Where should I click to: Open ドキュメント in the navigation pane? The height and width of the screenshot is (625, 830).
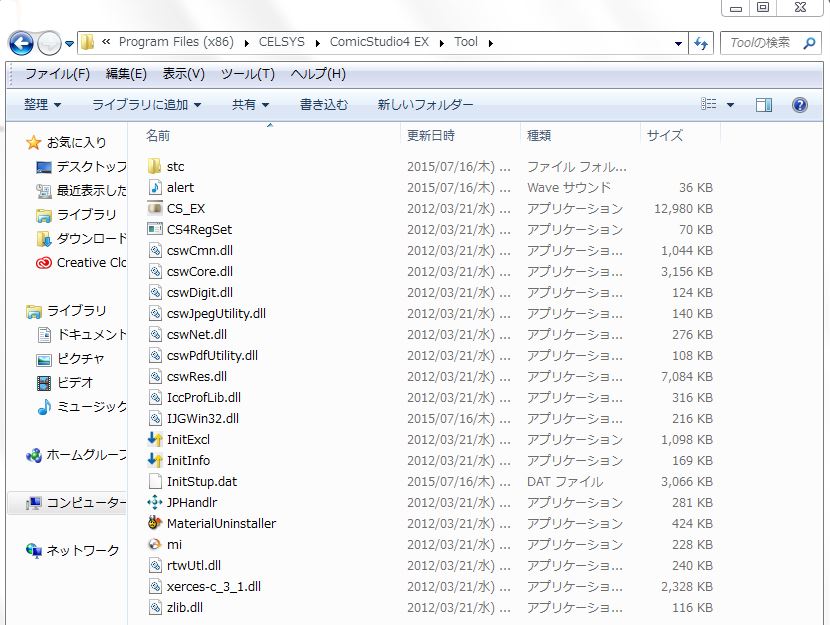(92, 334)
